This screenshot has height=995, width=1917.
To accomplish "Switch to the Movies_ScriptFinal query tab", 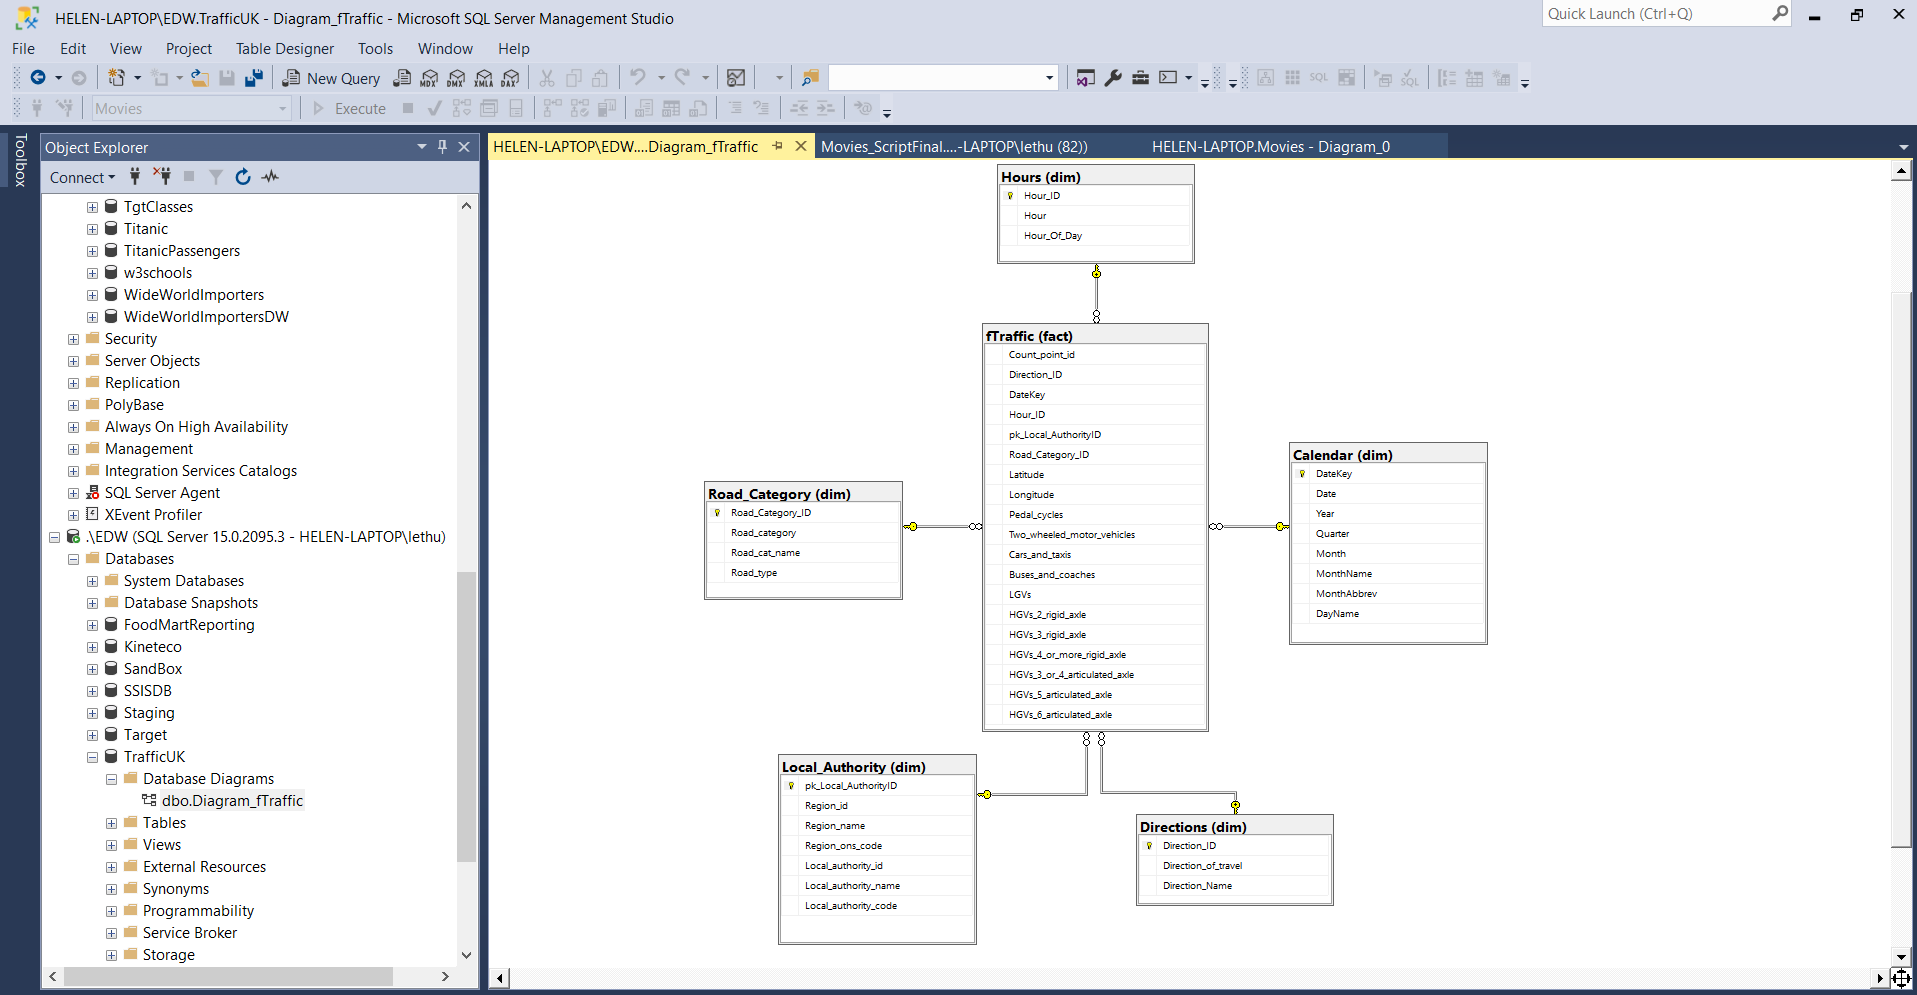I will click(x=953, y=146).
